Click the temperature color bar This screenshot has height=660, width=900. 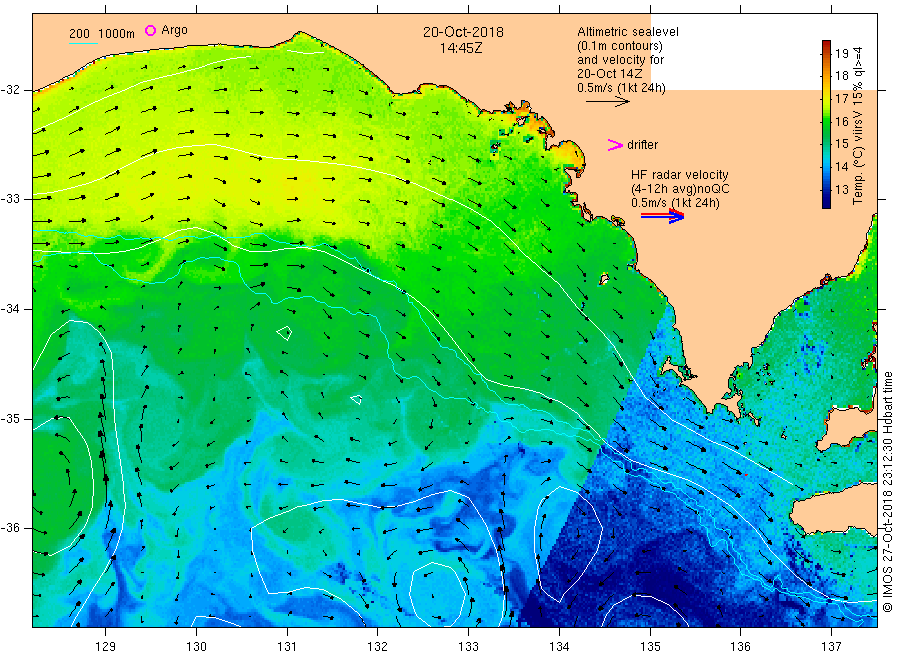point(827,124)
